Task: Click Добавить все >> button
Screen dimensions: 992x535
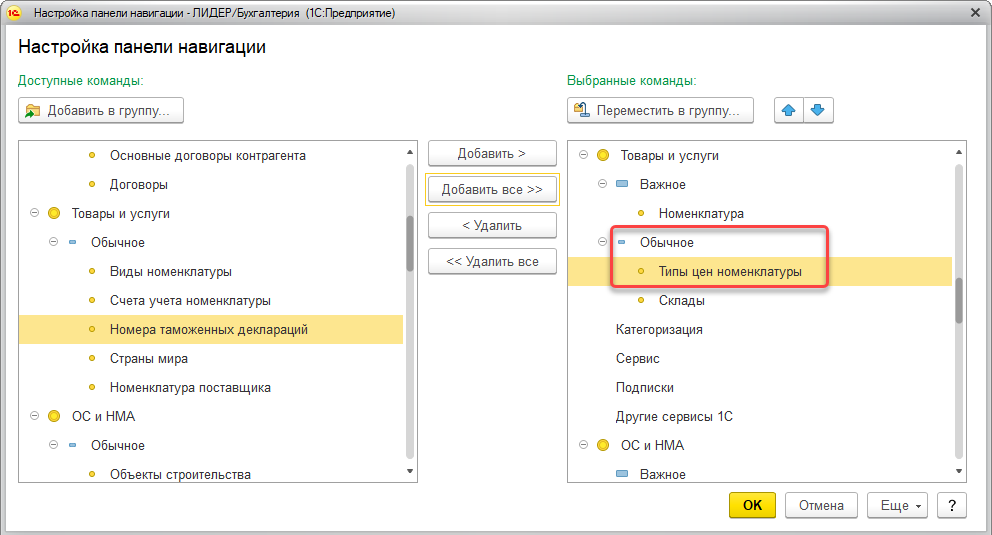Action: click(x=492, y=190)
